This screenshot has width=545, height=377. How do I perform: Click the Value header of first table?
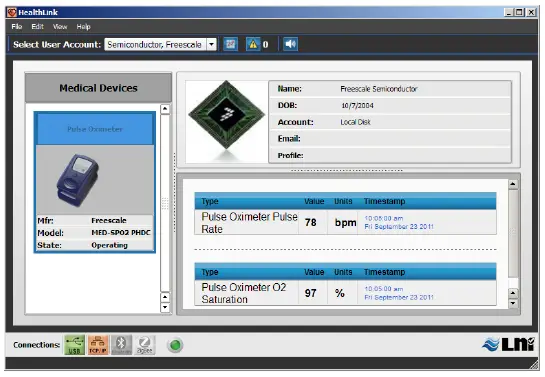(314, 202)
